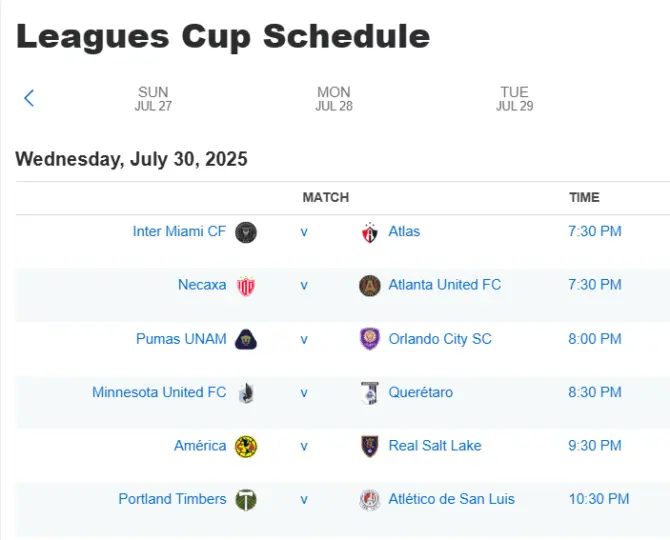This screenshot has width=670, height=540.
Task: Click the Necaxa club crest
Action: 246,286
